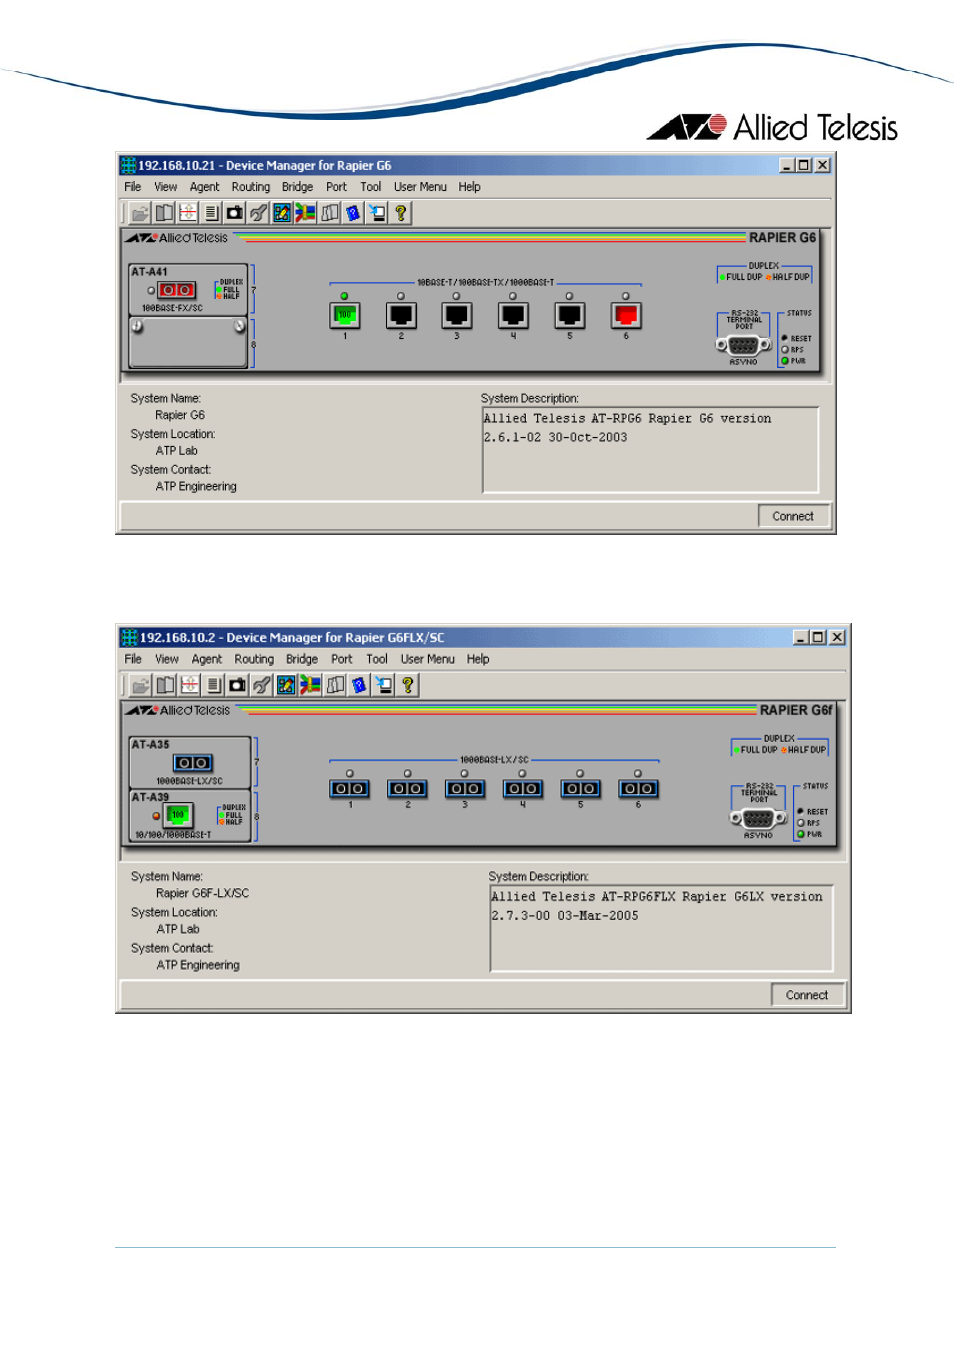Select fiber port 3 on the Rapier G6f panel
The image size is (954, 1350).
point(465,789)
